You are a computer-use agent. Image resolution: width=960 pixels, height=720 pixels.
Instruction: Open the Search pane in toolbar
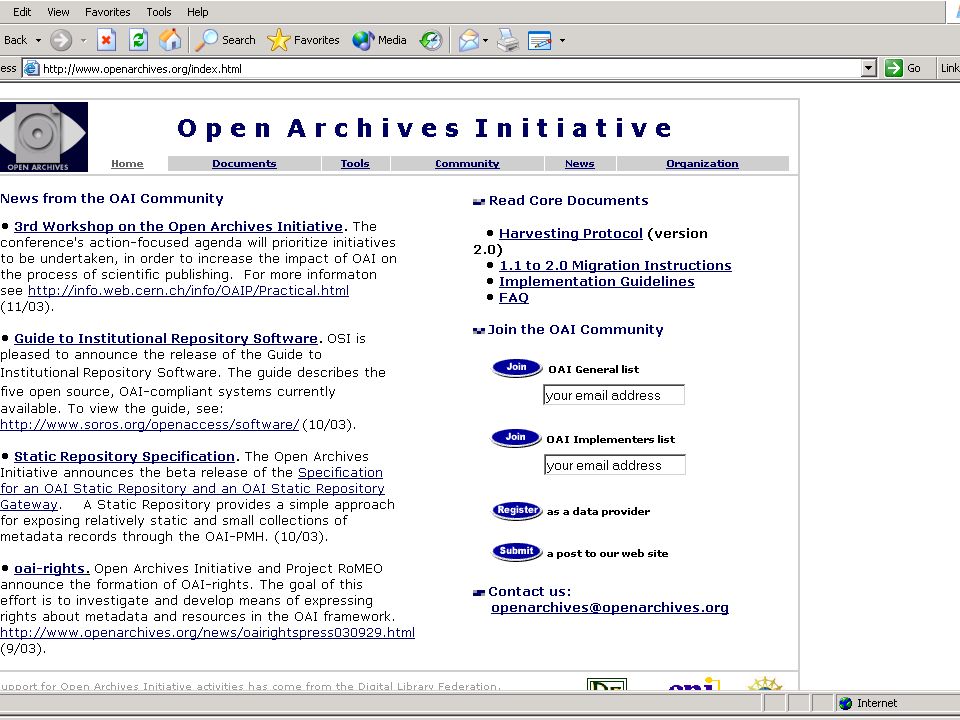click(x=225, y=40)
